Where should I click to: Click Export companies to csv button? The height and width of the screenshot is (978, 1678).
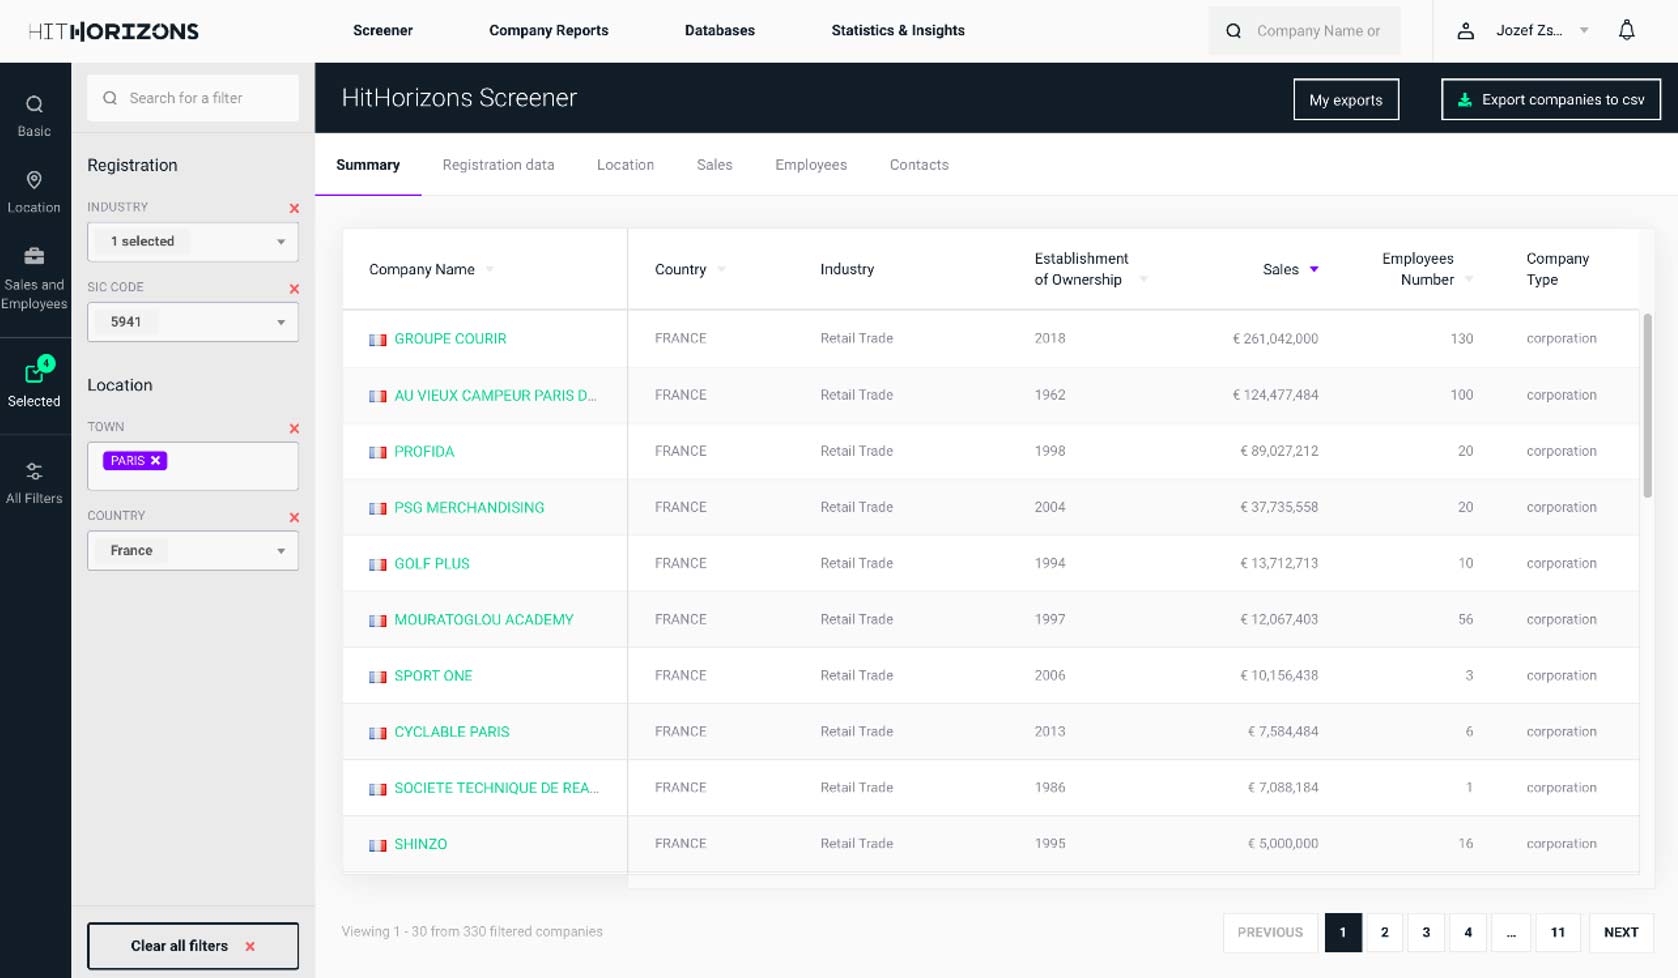click(x=1551, y=100)
